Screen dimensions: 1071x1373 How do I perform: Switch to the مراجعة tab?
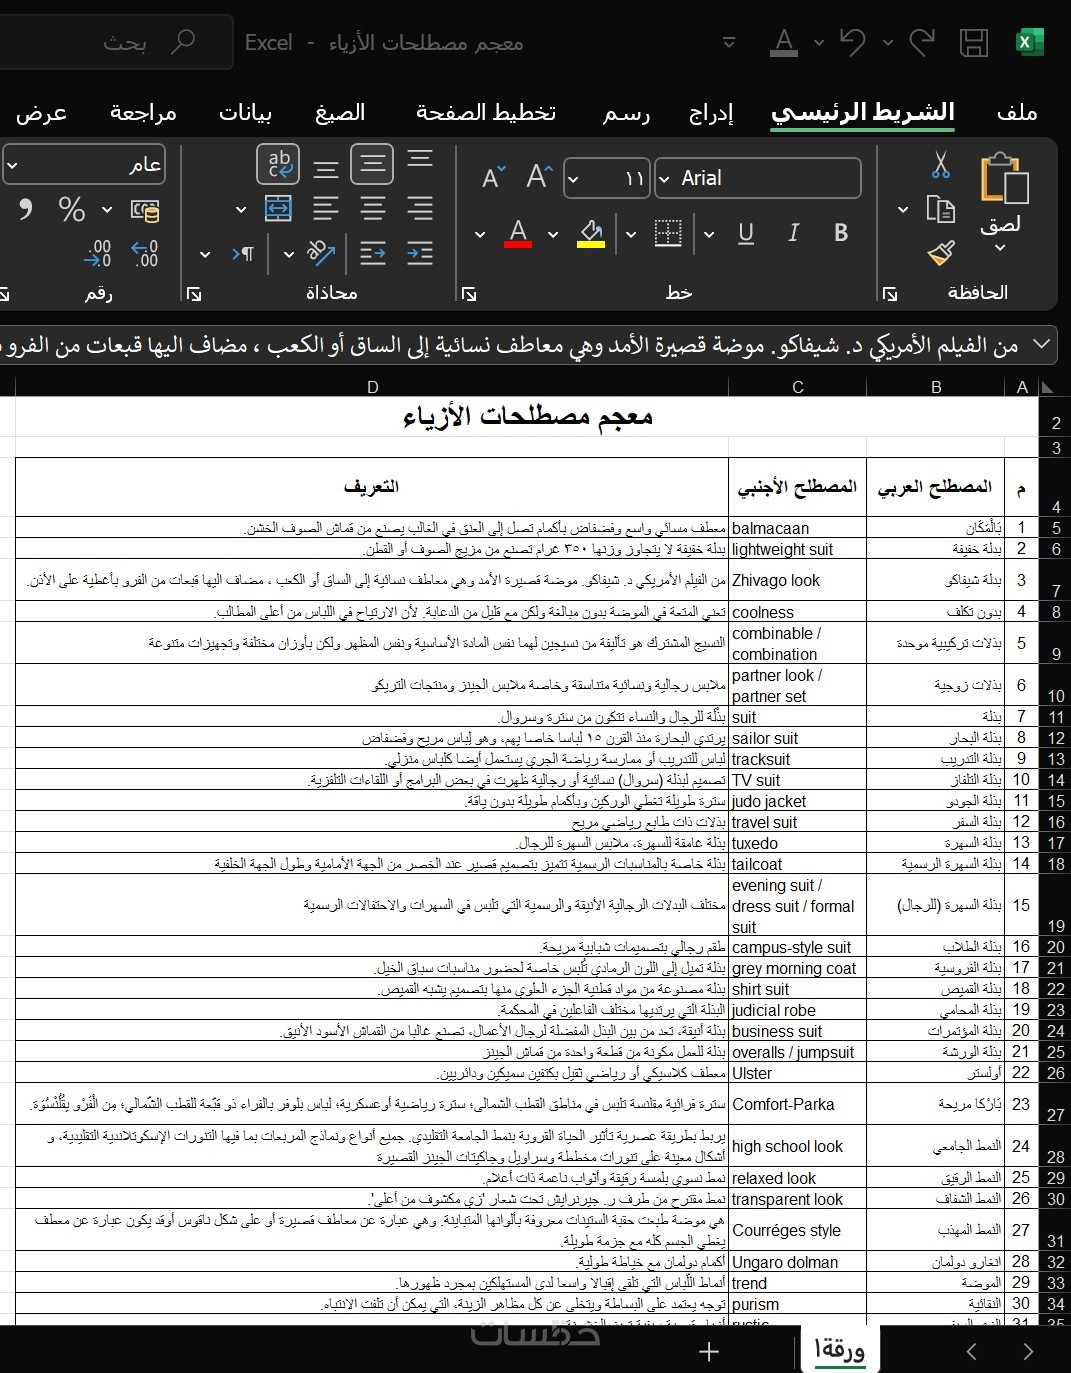coord(143,113)
